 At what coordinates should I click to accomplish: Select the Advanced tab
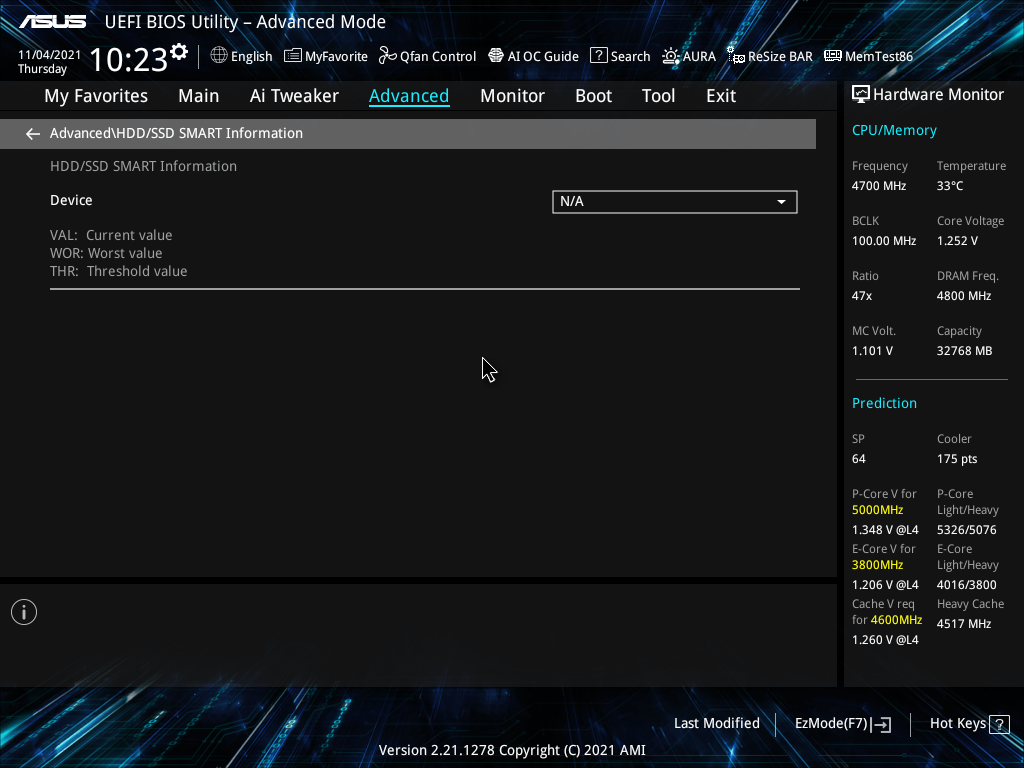click(x=409, y=96)
